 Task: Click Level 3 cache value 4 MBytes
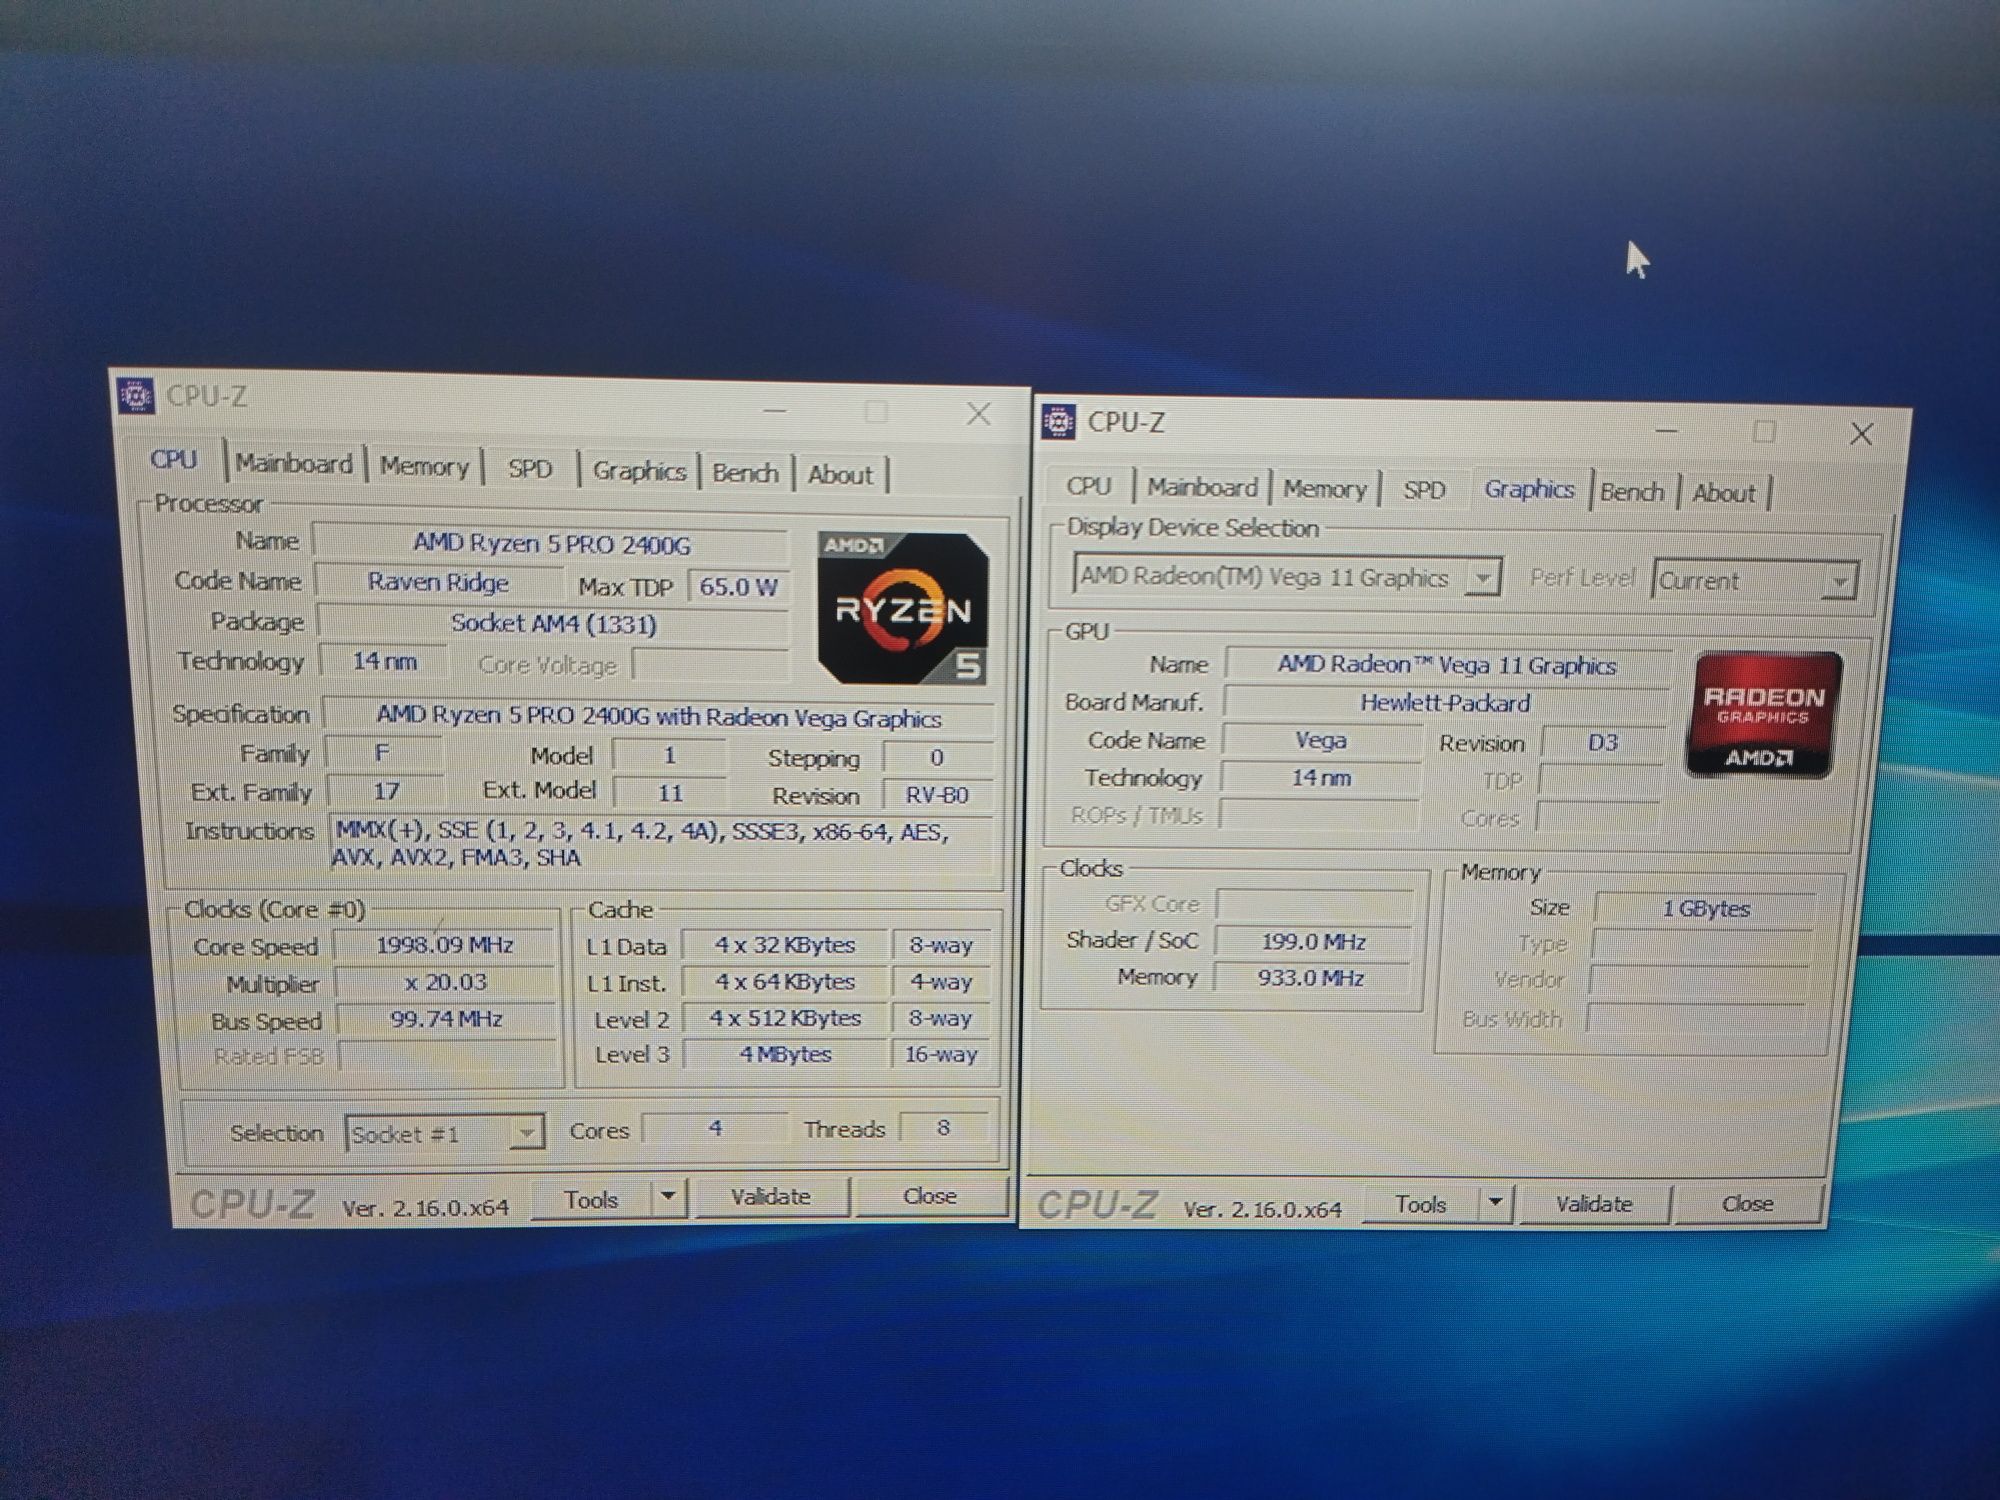pyautogui.click(x=785, y=1054)
